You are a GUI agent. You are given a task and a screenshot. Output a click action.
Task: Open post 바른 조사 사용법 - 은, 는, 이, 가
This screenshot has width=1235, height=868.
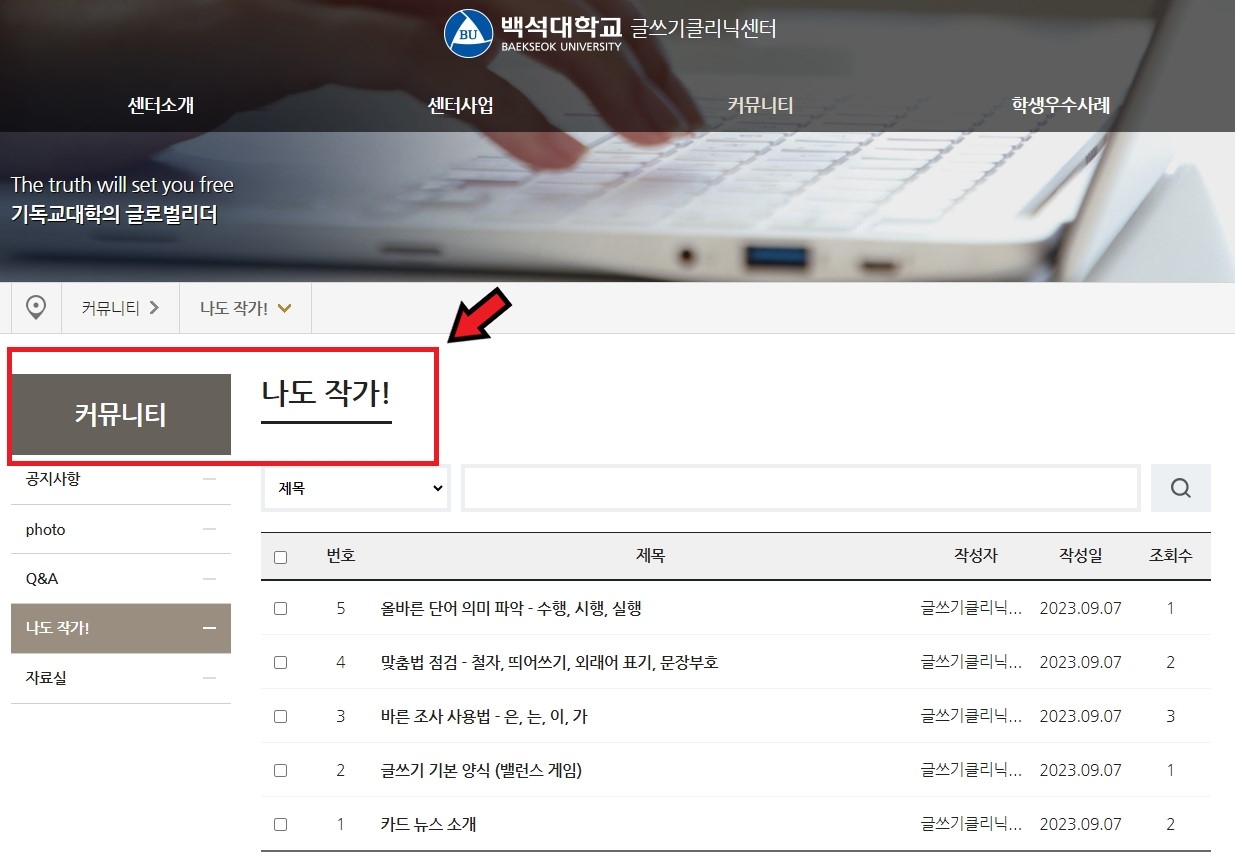484,716
